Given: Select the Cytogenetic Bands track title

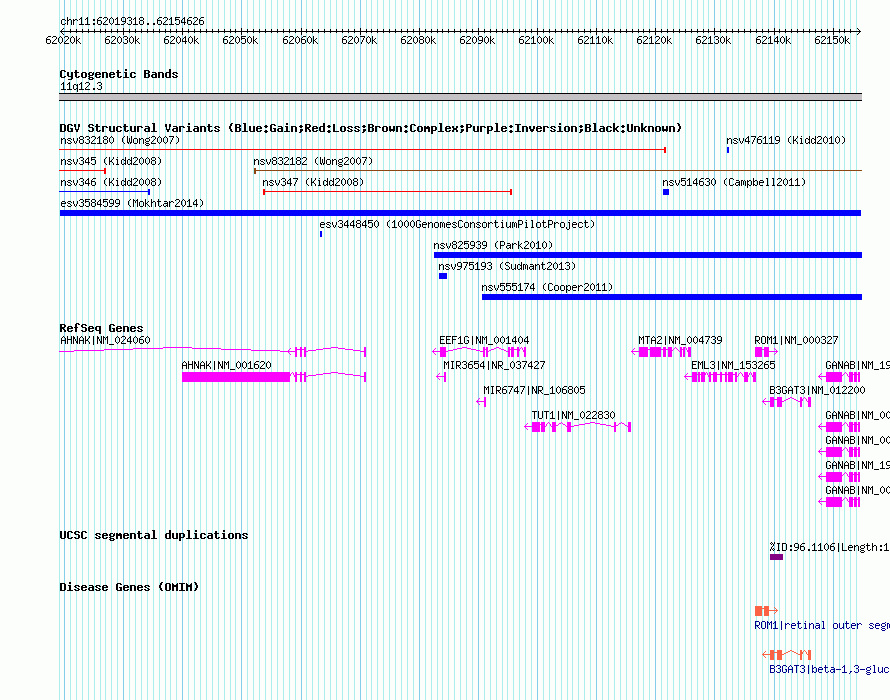Looking at the screenshot, I should pos(119,74).
